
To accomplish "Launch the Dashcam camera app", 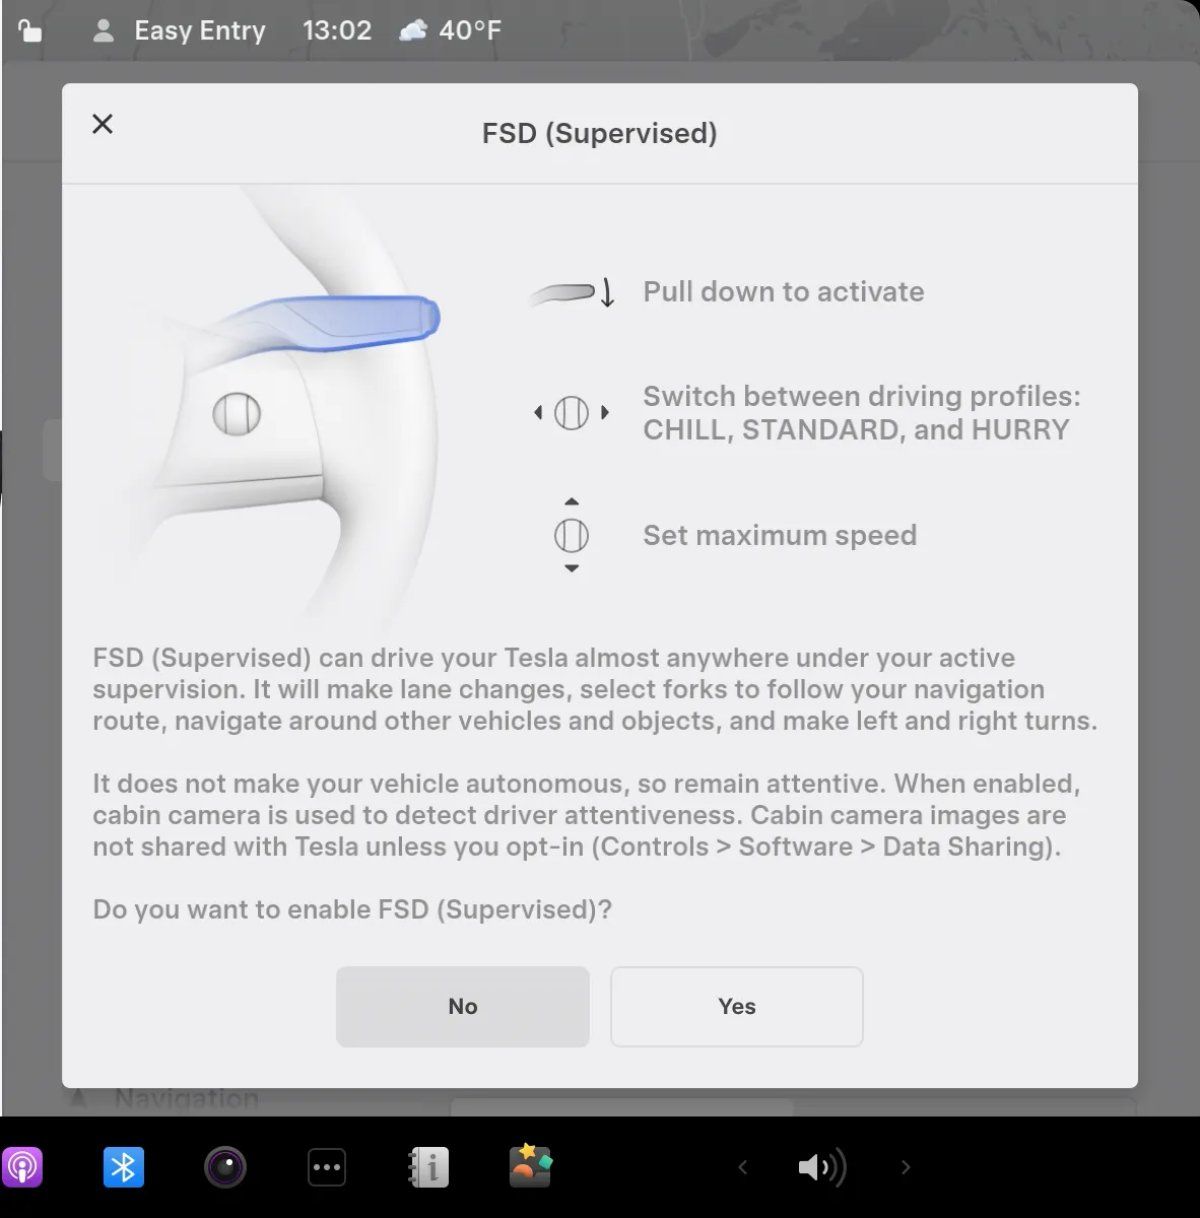I will [225, 1167].
